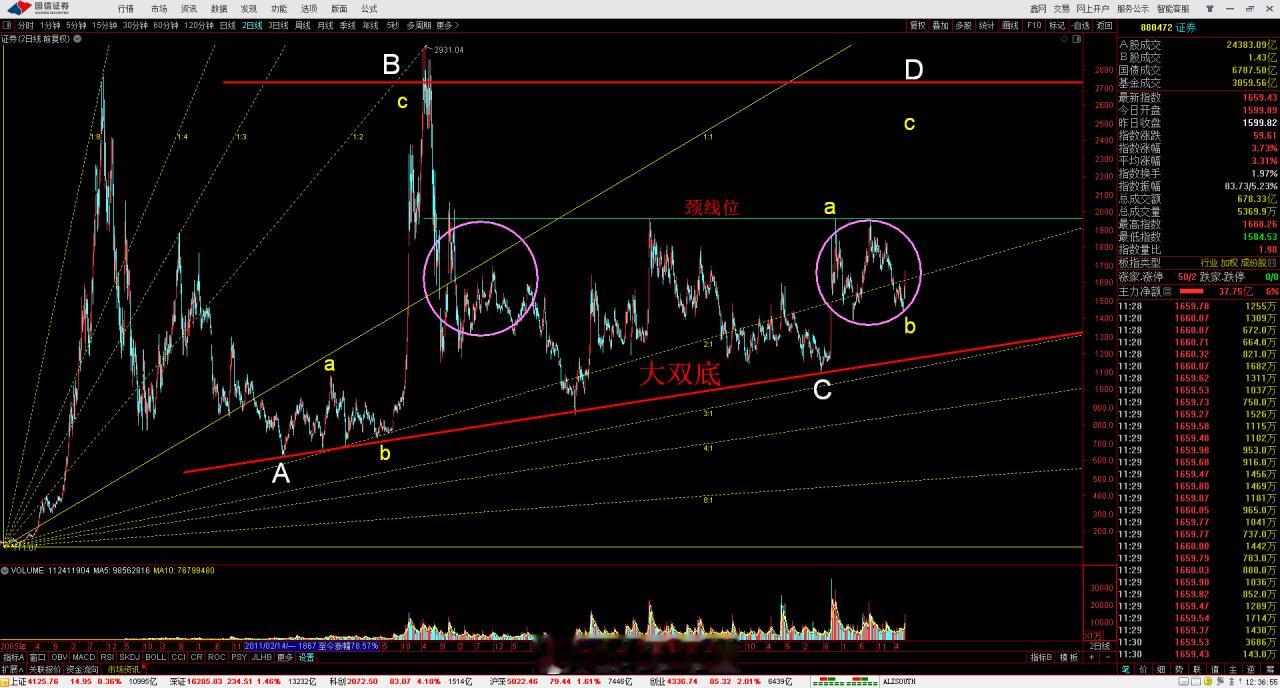Select 多周期 view

coord(418,25)
